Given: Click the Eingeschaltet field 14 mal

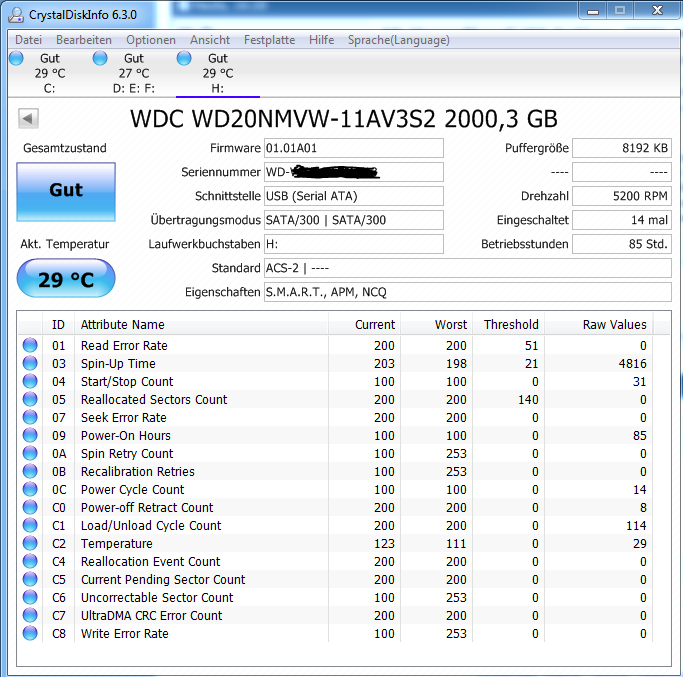Looking at the screenshot, I should coord(622,220).
